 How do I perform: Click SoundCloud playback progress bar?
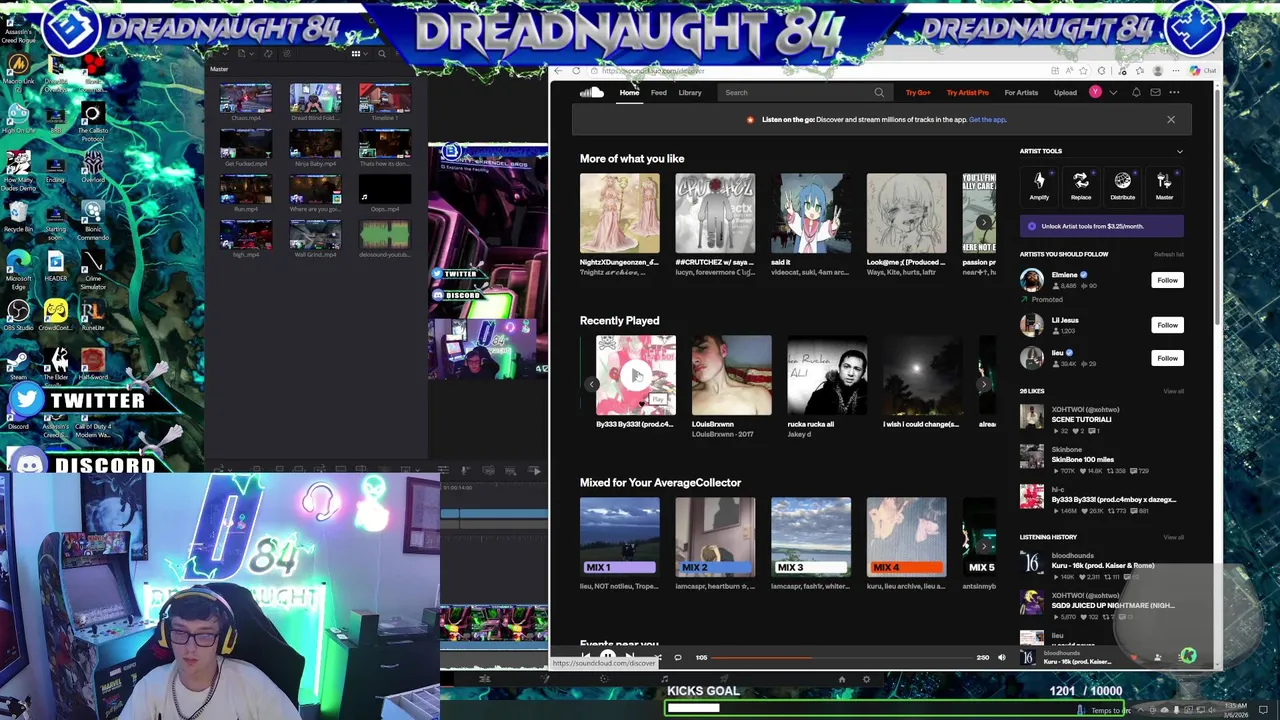840,657
